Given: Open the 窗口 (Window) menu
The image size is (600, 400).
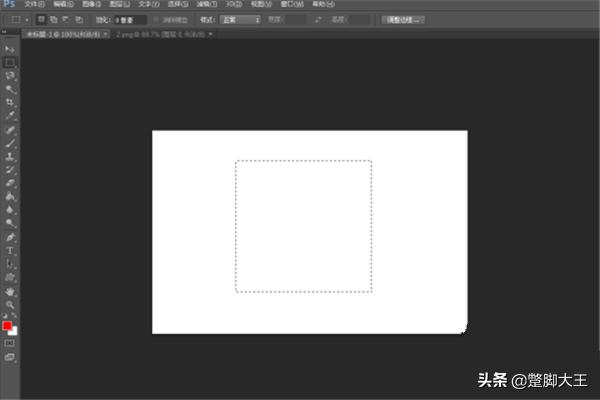Looking at the screenshot, I should point(292,4).
